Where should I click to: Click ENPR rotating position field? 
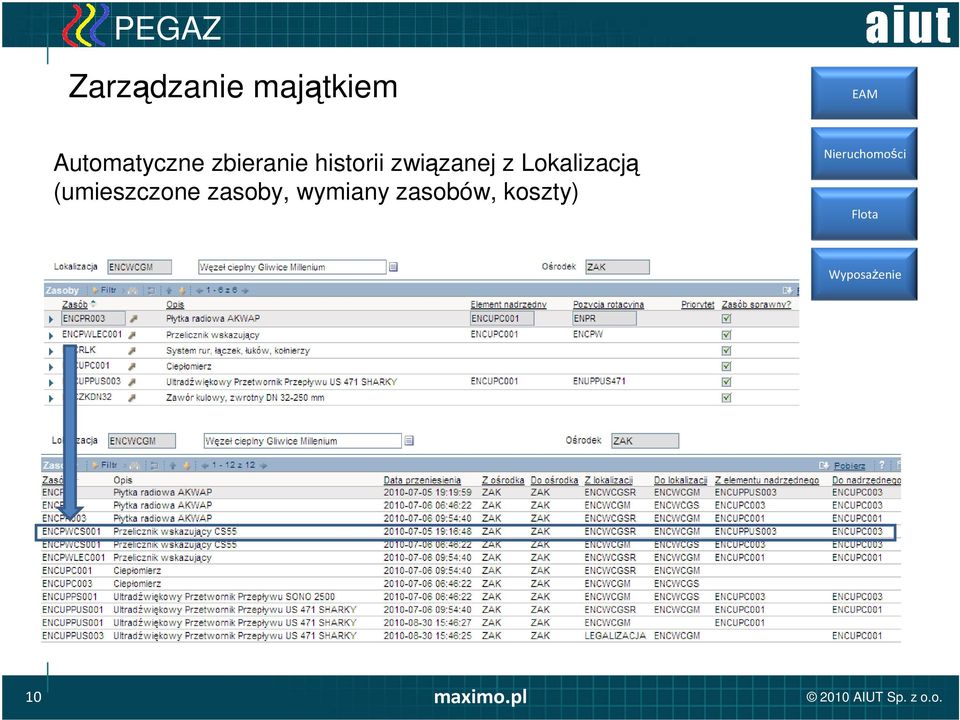click(604, 318)
